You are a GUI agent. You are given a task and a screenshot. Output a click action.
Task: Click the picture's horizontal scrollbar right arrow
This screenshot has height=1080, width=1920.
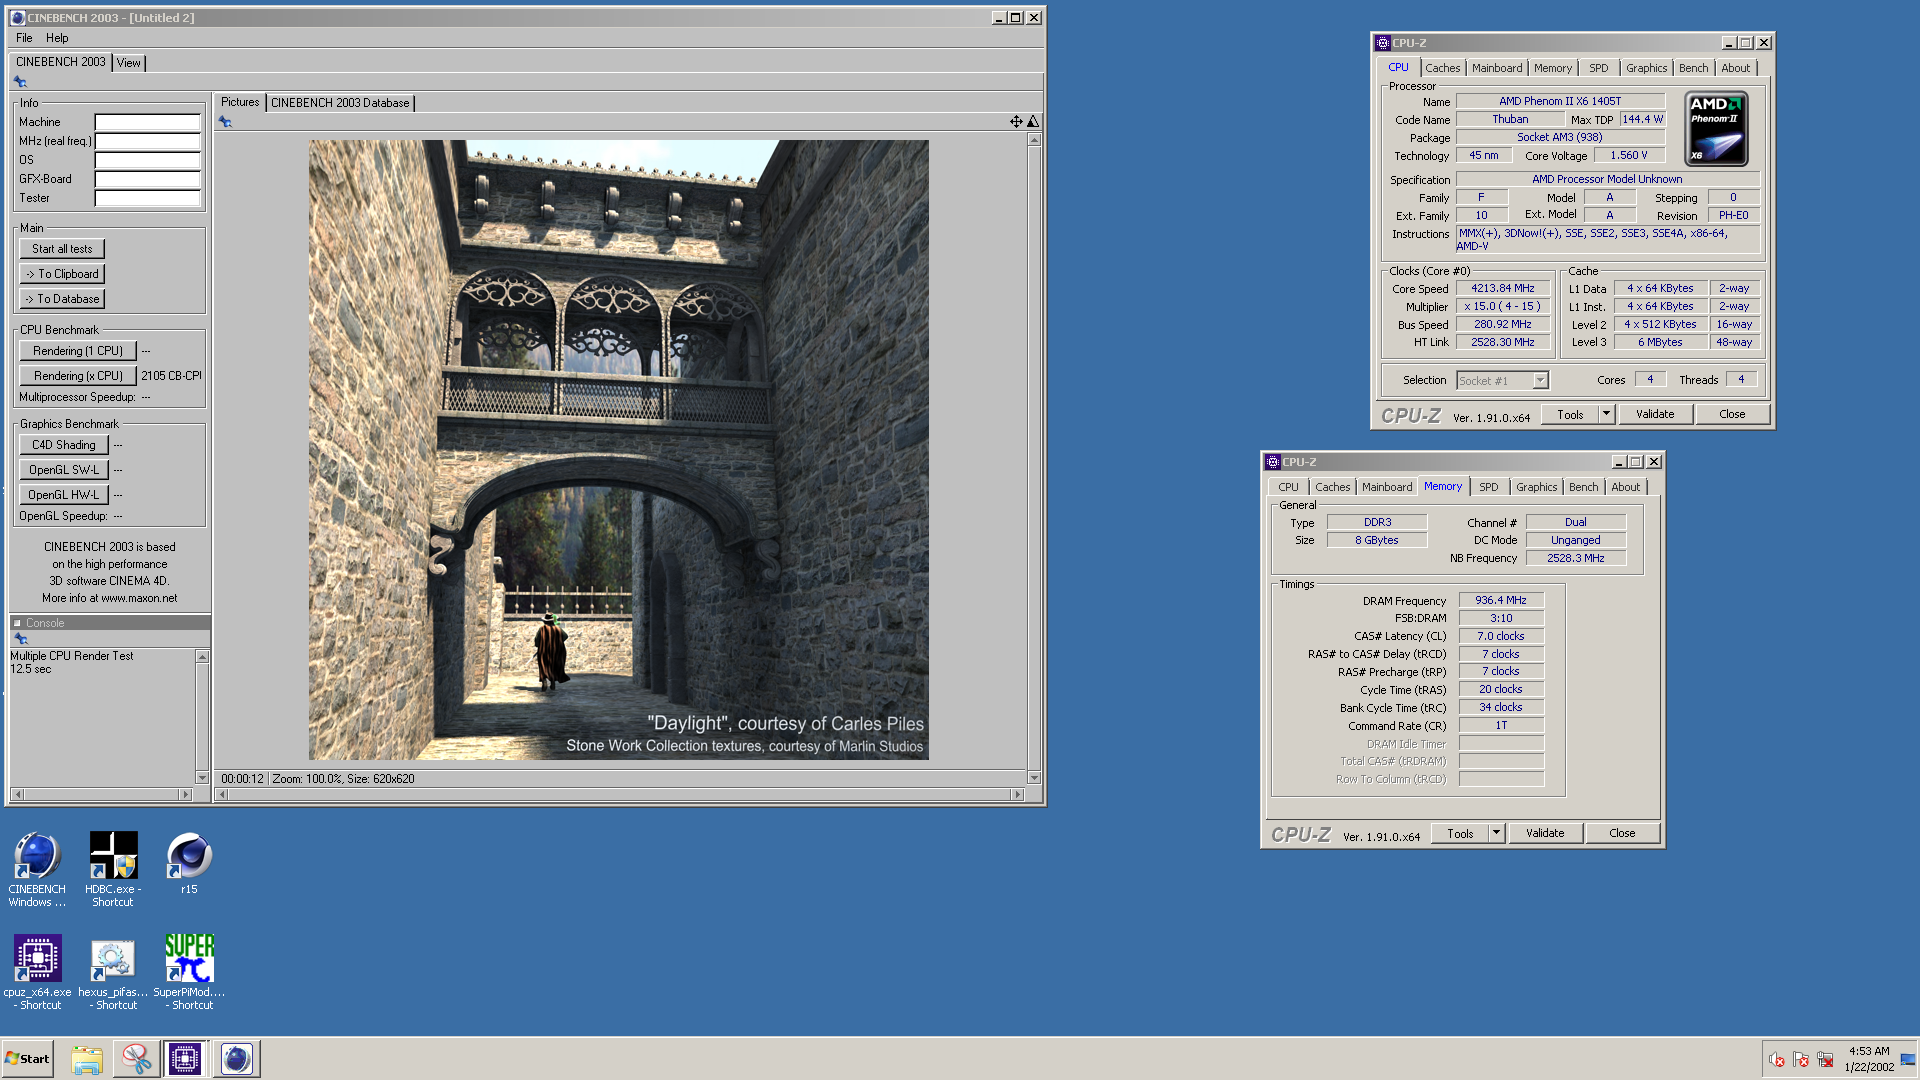[x=1017, y=795]
